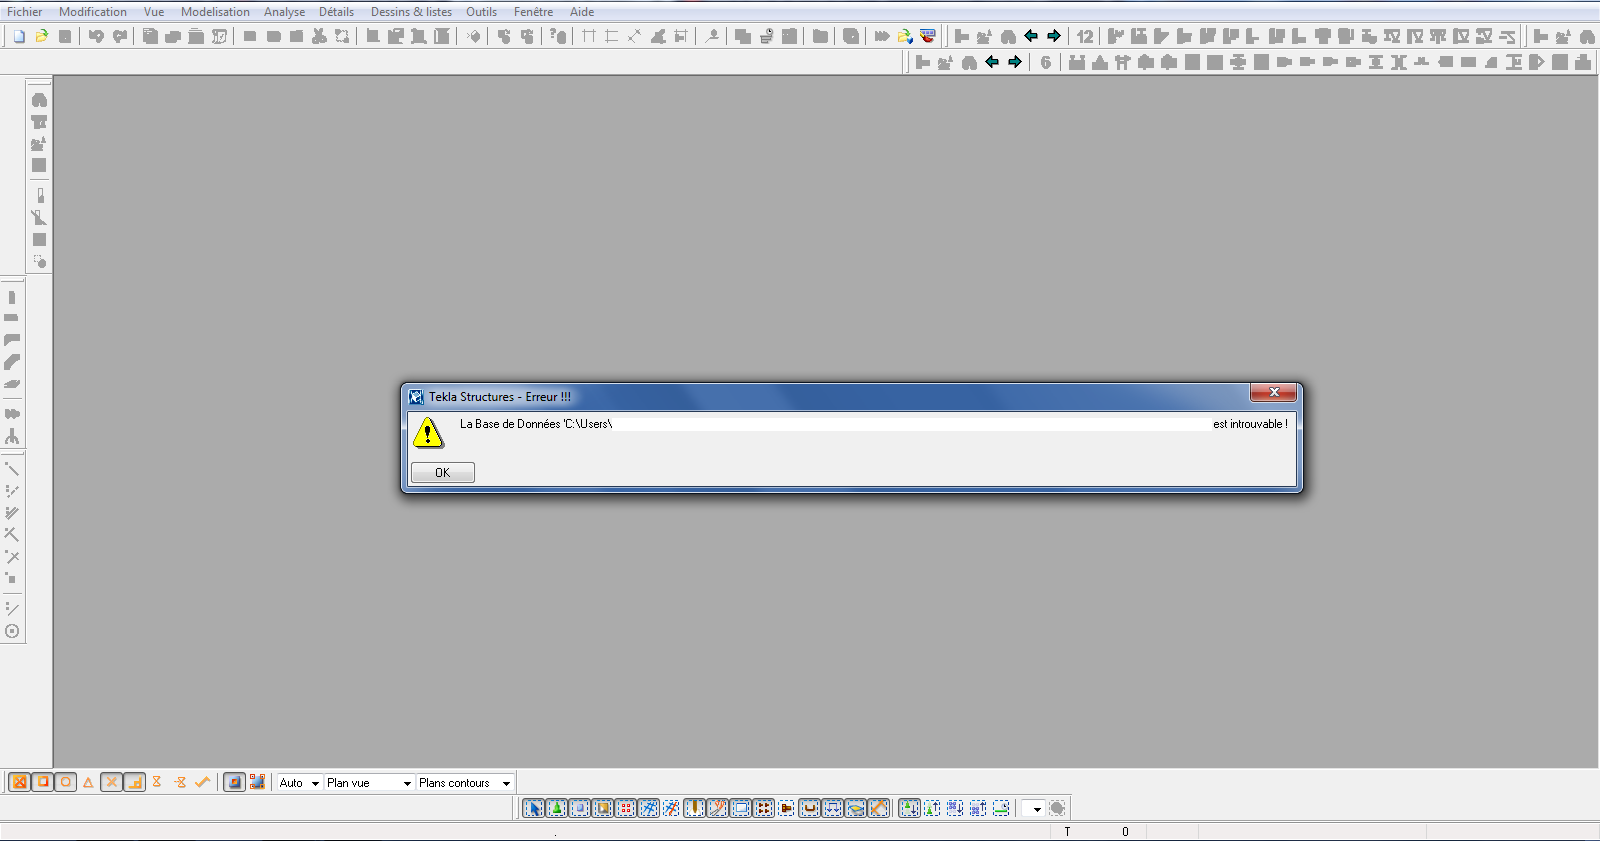
Task: Click the title "Tekla Structures - Erreur !!!"
Action: [x=500, y=397]
